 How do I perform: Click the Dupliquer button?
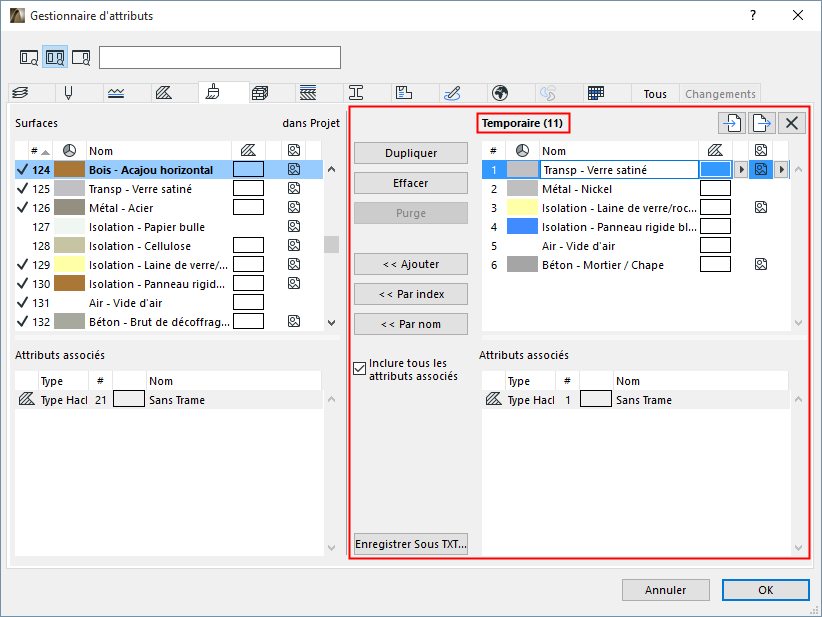tap(411, 153)
